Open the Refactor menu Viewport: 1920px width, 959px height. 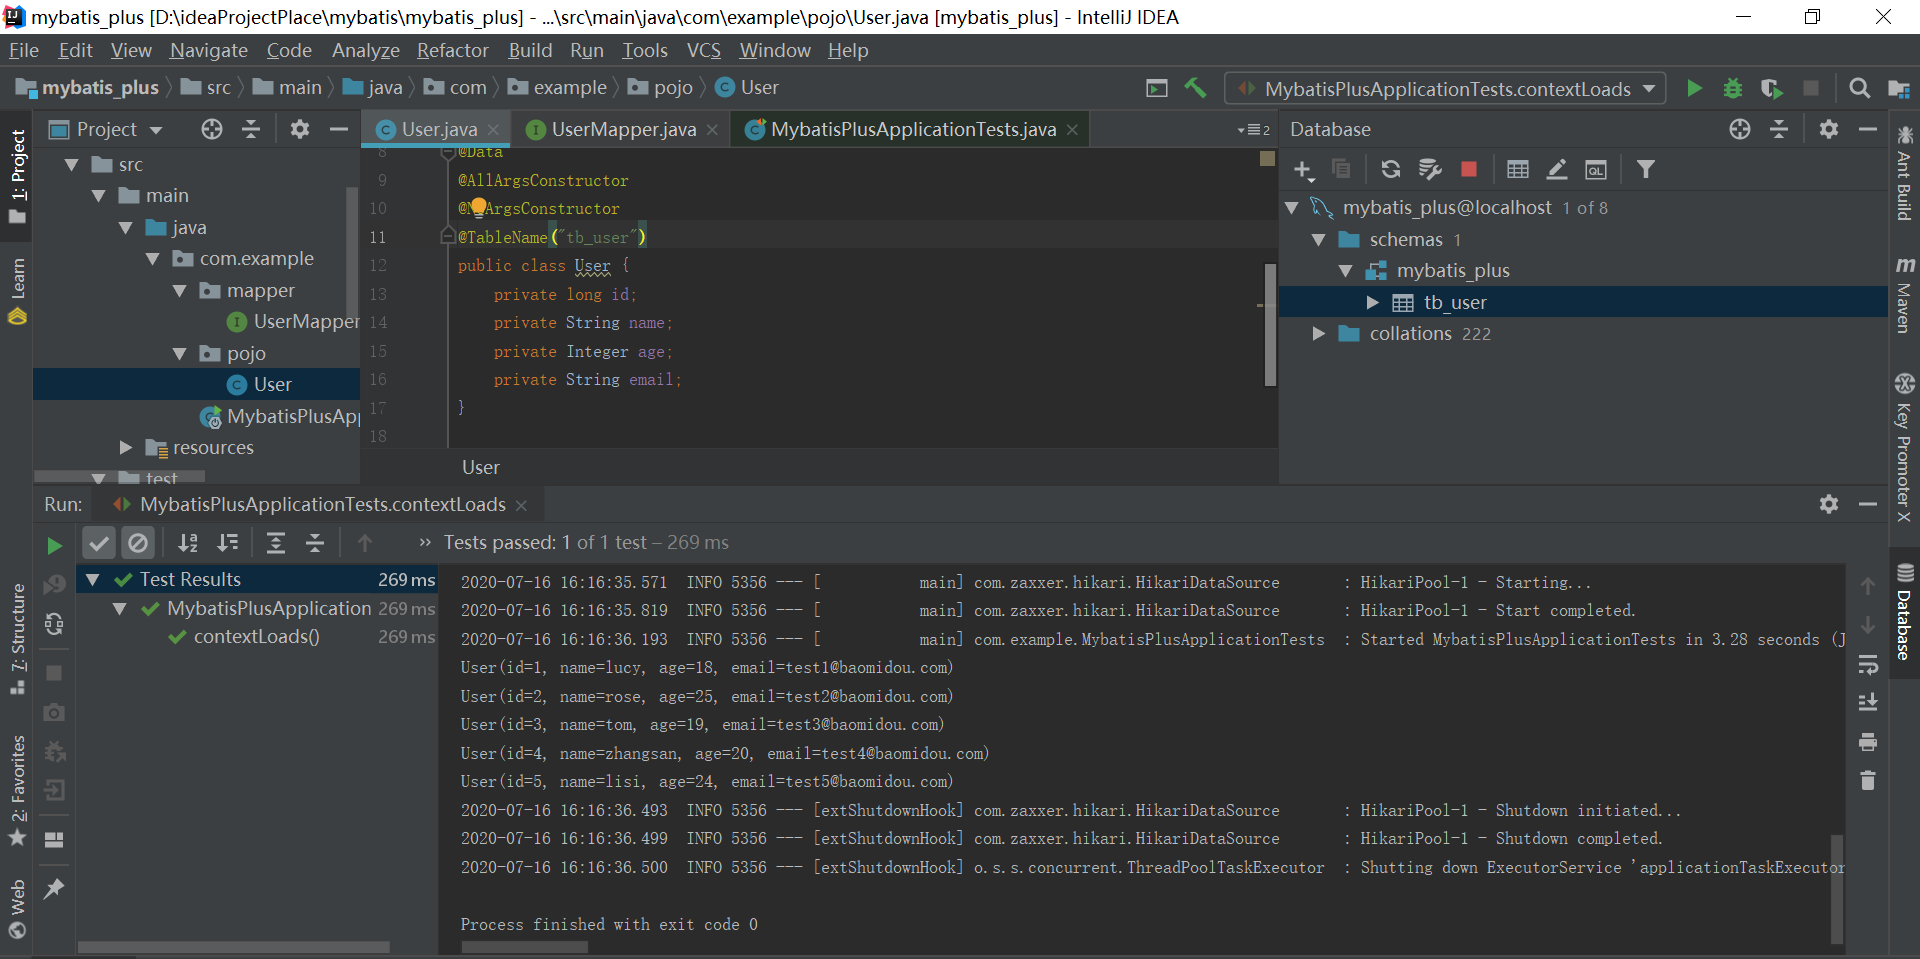coord(452,50)
